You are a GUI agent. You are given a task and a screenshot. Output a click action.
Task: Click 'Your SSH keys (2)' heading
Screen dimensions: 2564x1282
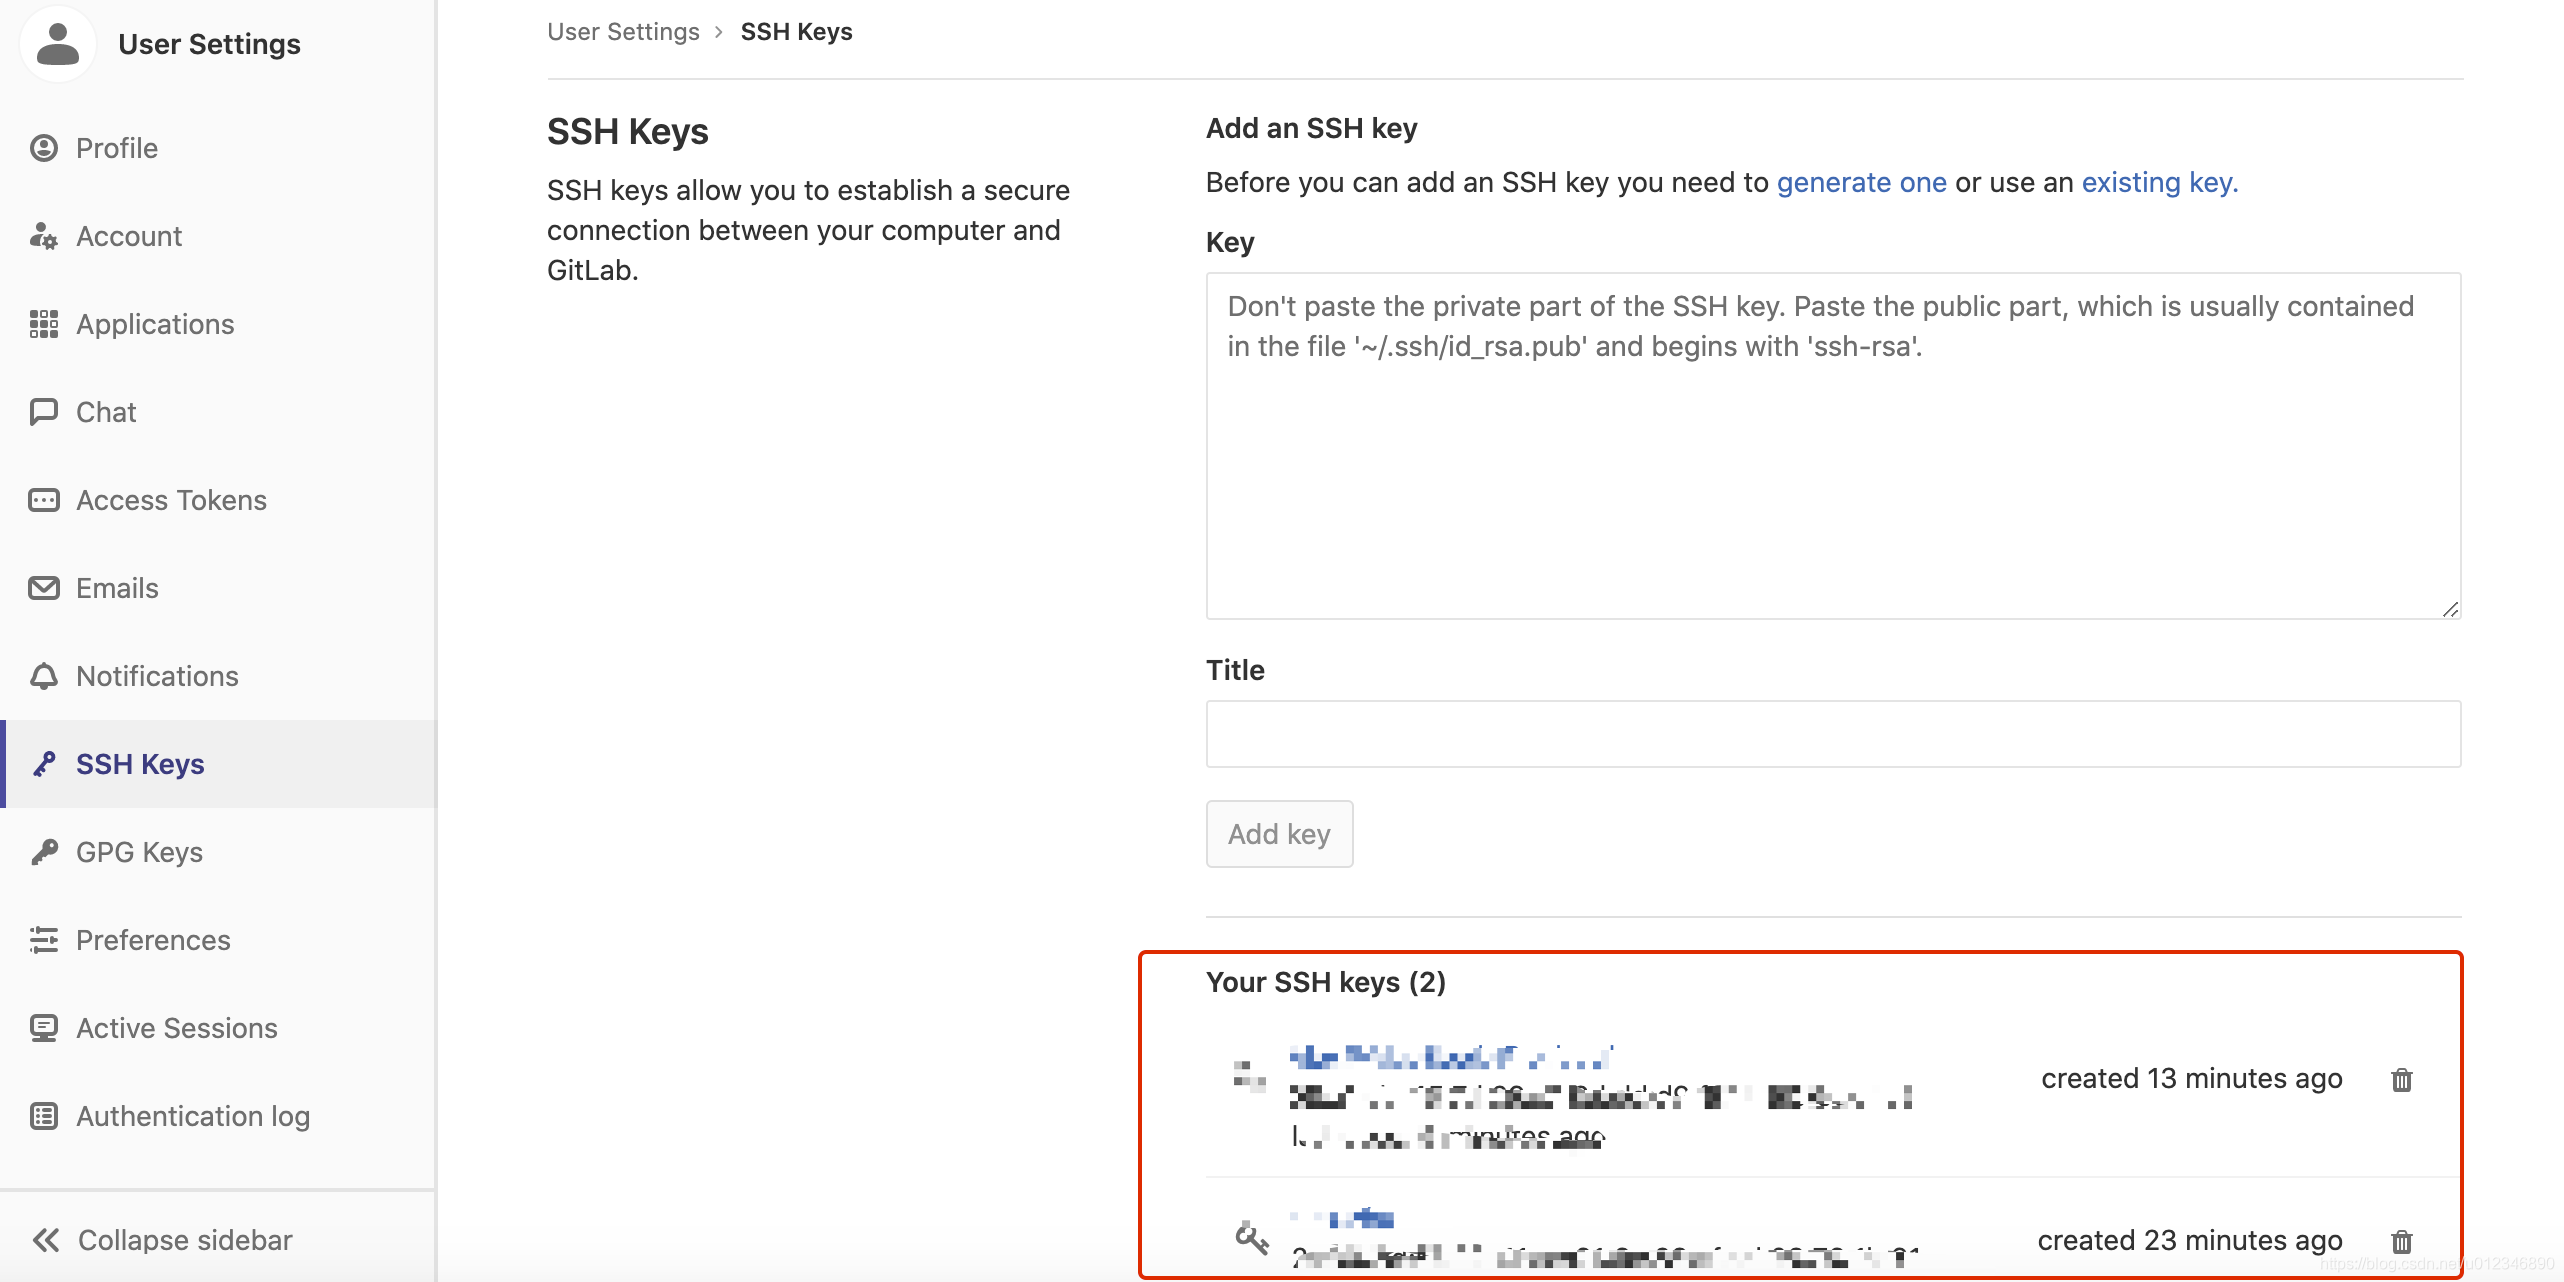(1325, 983)
